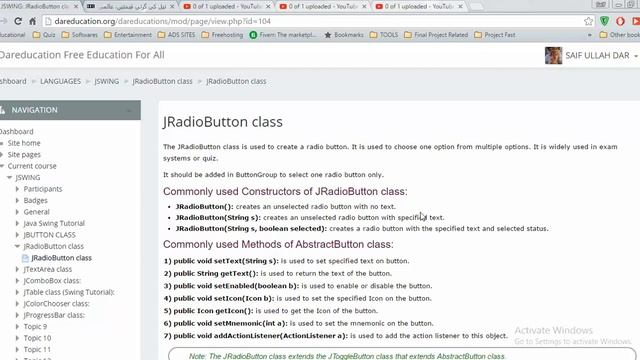Open the user menu dropdown arrow

pyautogui.click(x=636, y=56)
